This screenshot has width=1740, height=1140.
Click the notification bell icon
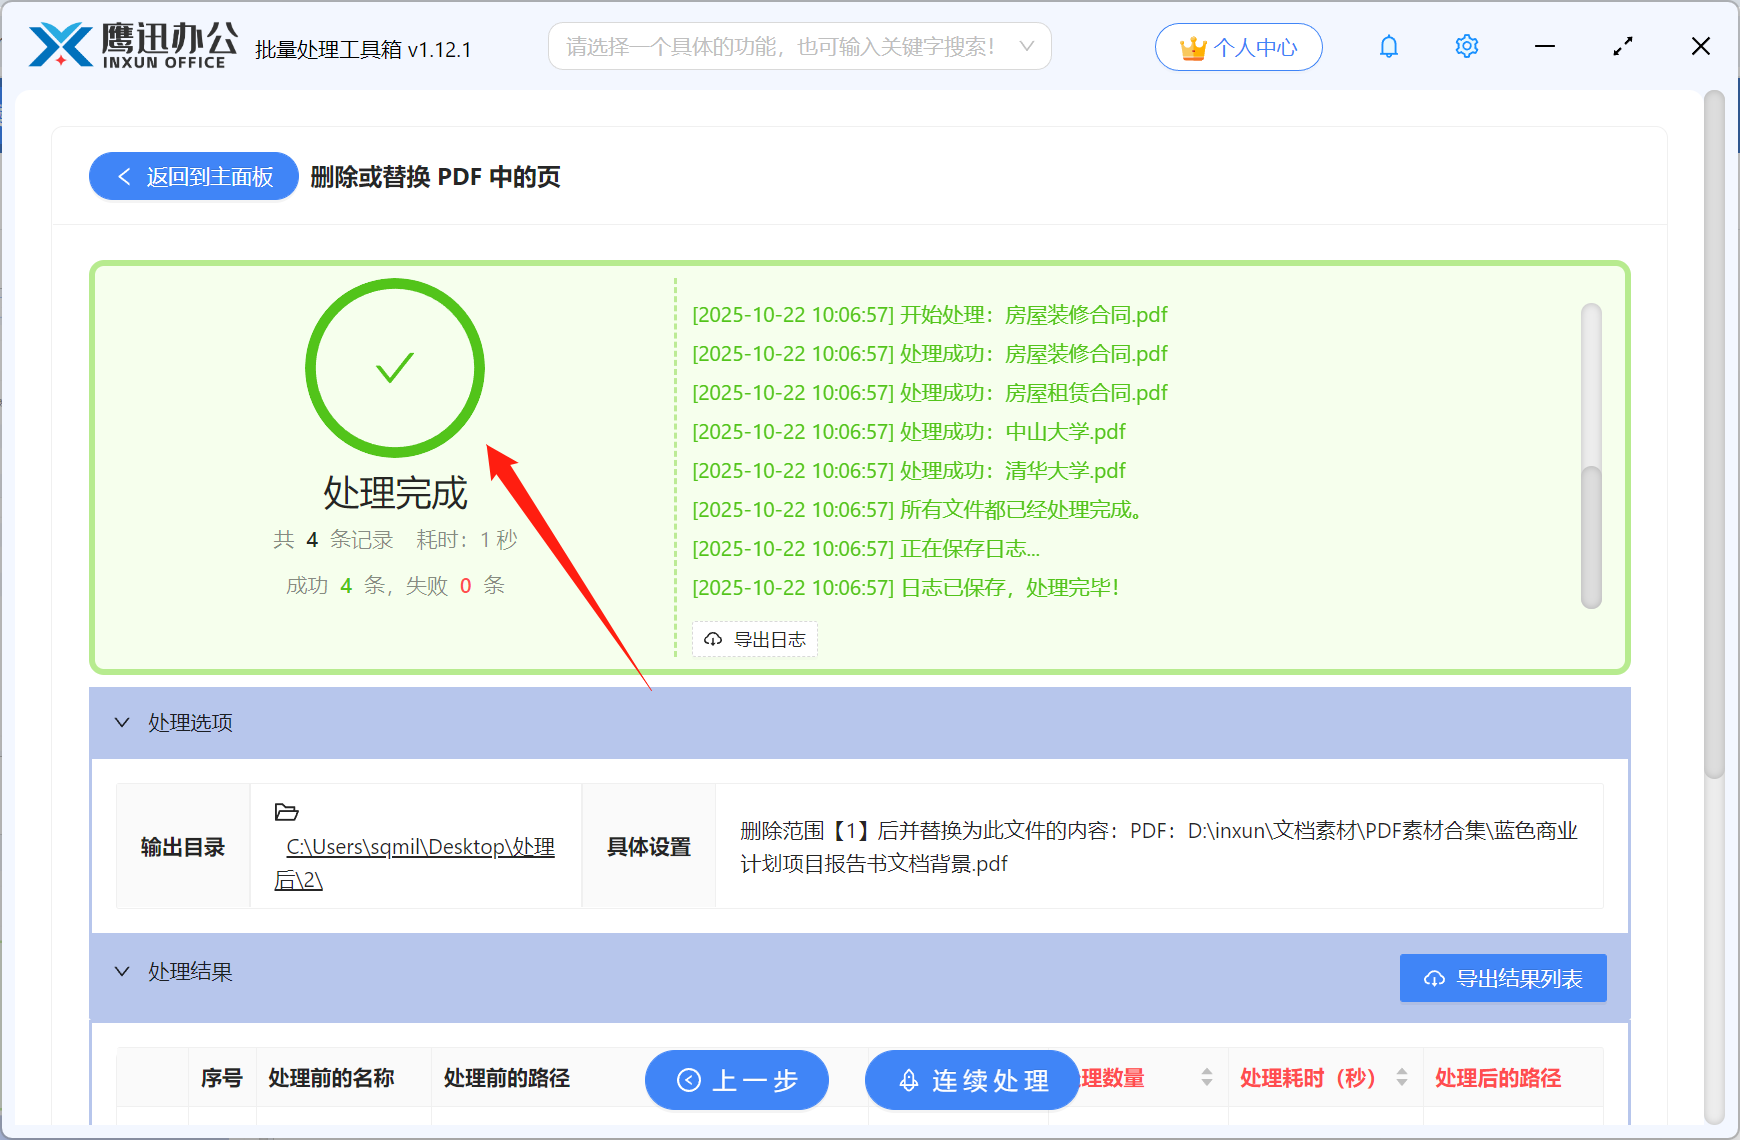tap(1389, 47)
